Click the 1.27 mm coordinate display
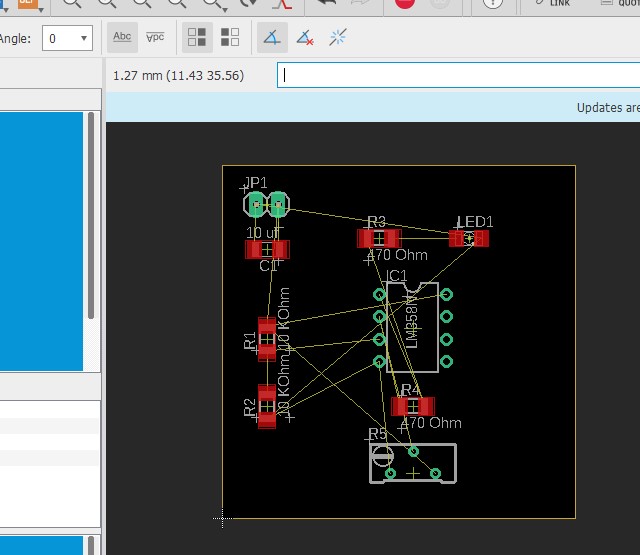The height and width of the screenshot is (555, 640). (x=178, y=75)
